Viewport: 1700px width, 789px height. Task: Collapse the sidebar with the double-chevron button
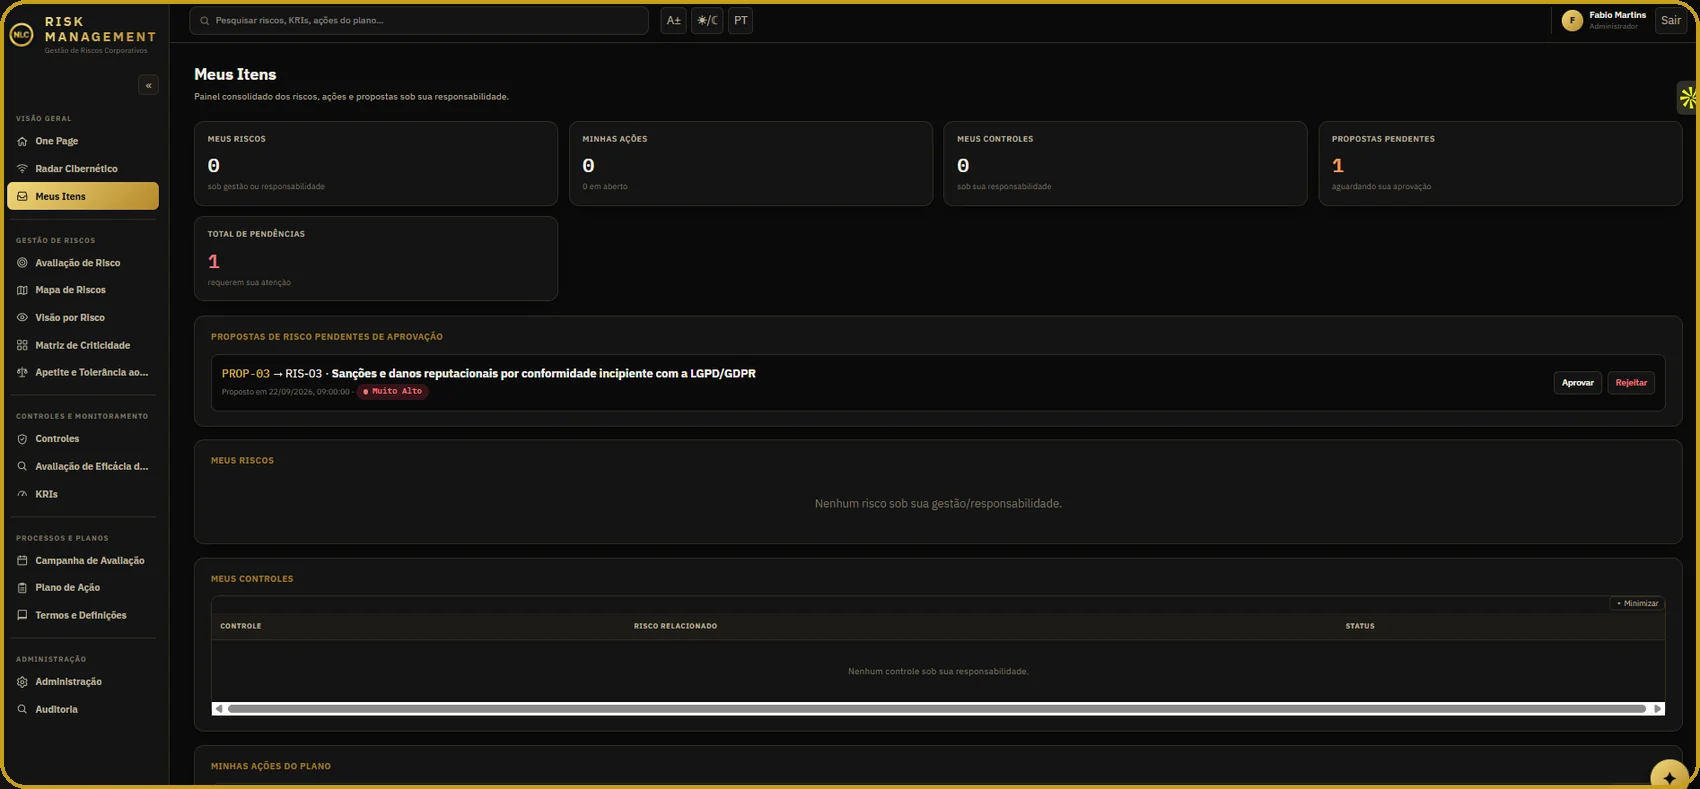(148, 85)
